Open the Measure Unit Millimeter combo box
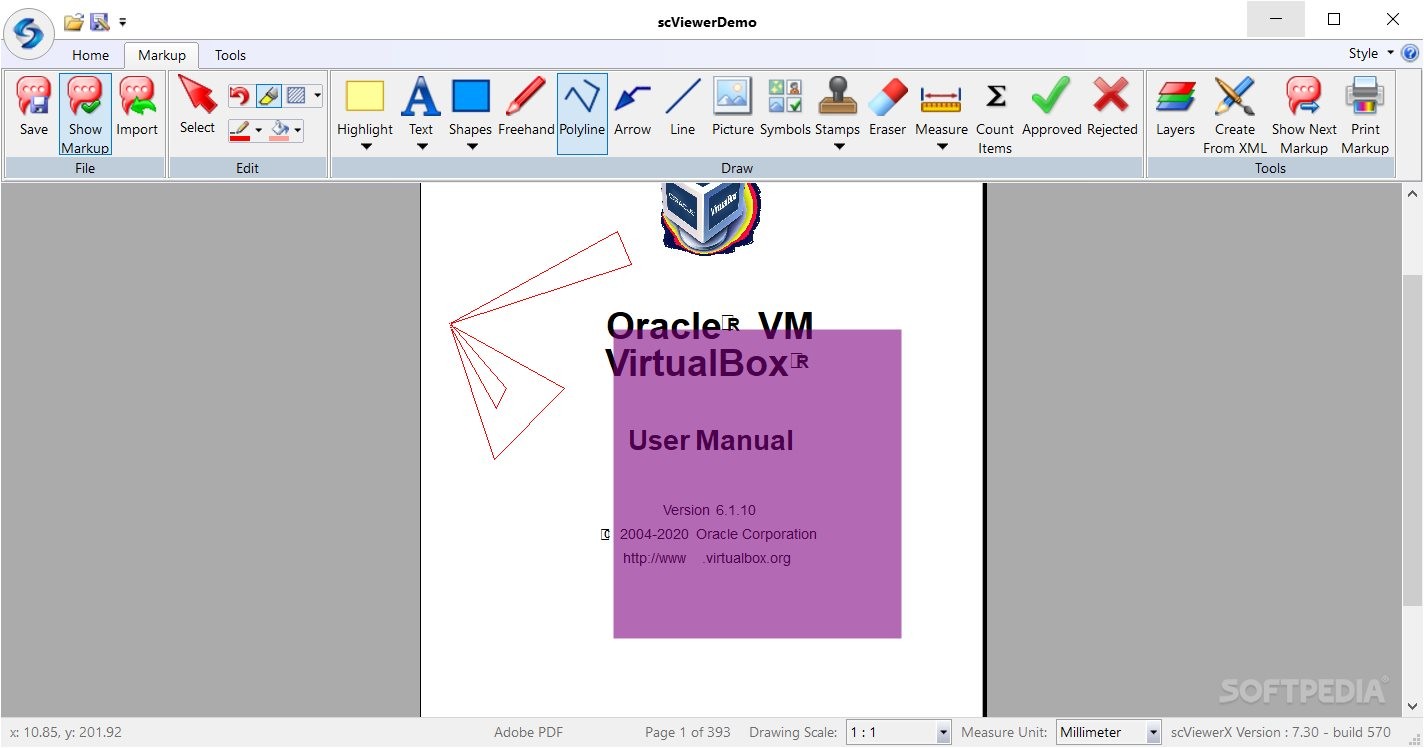The width and height of the screenshot is (1424, 748). coord(1109,732)
